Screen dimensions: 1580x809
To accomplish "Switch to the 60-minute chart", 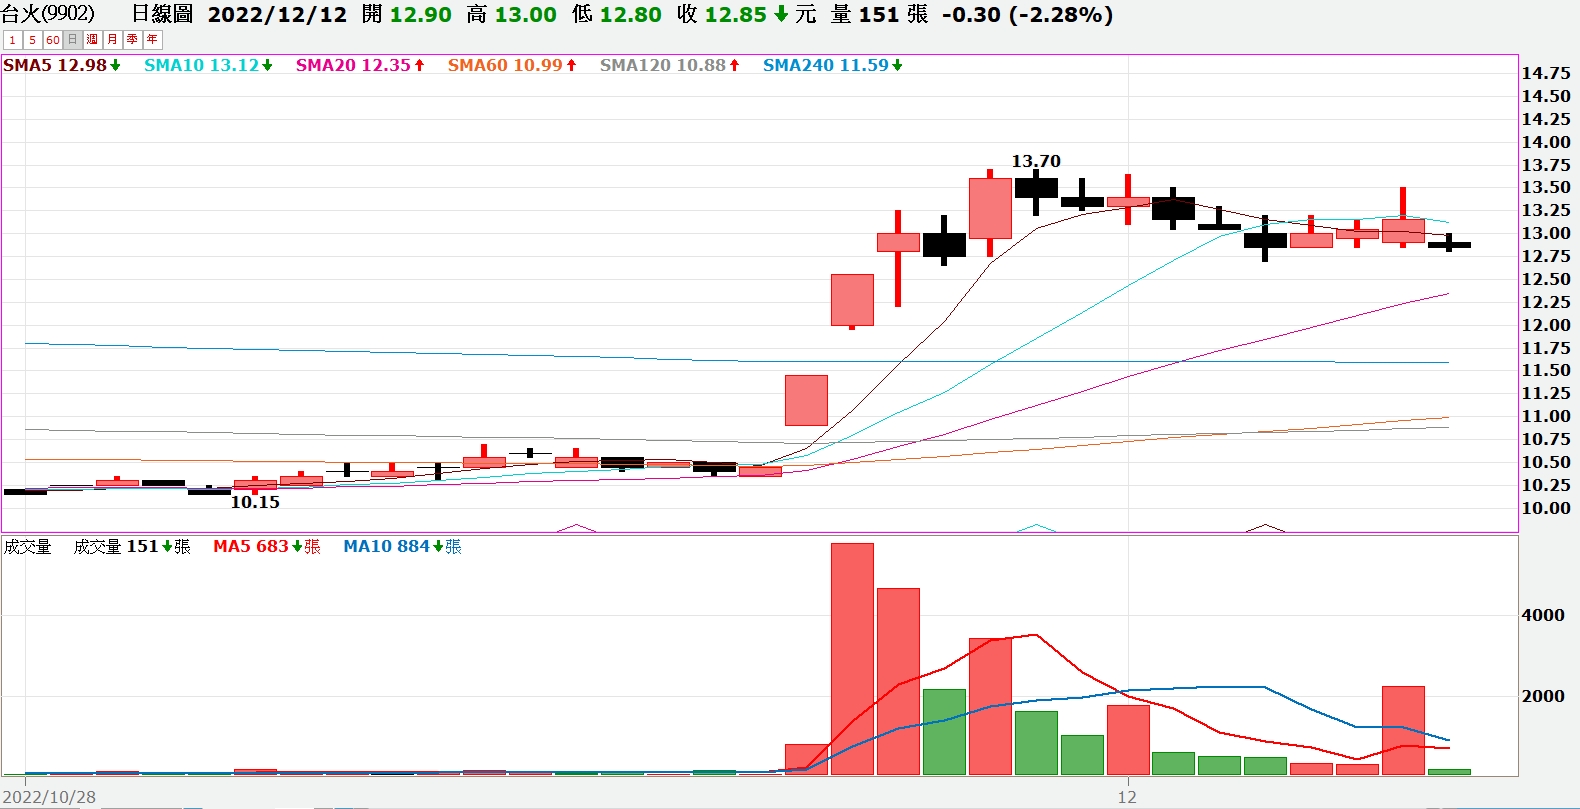I will pyautogui.click(x=53, y=40).
